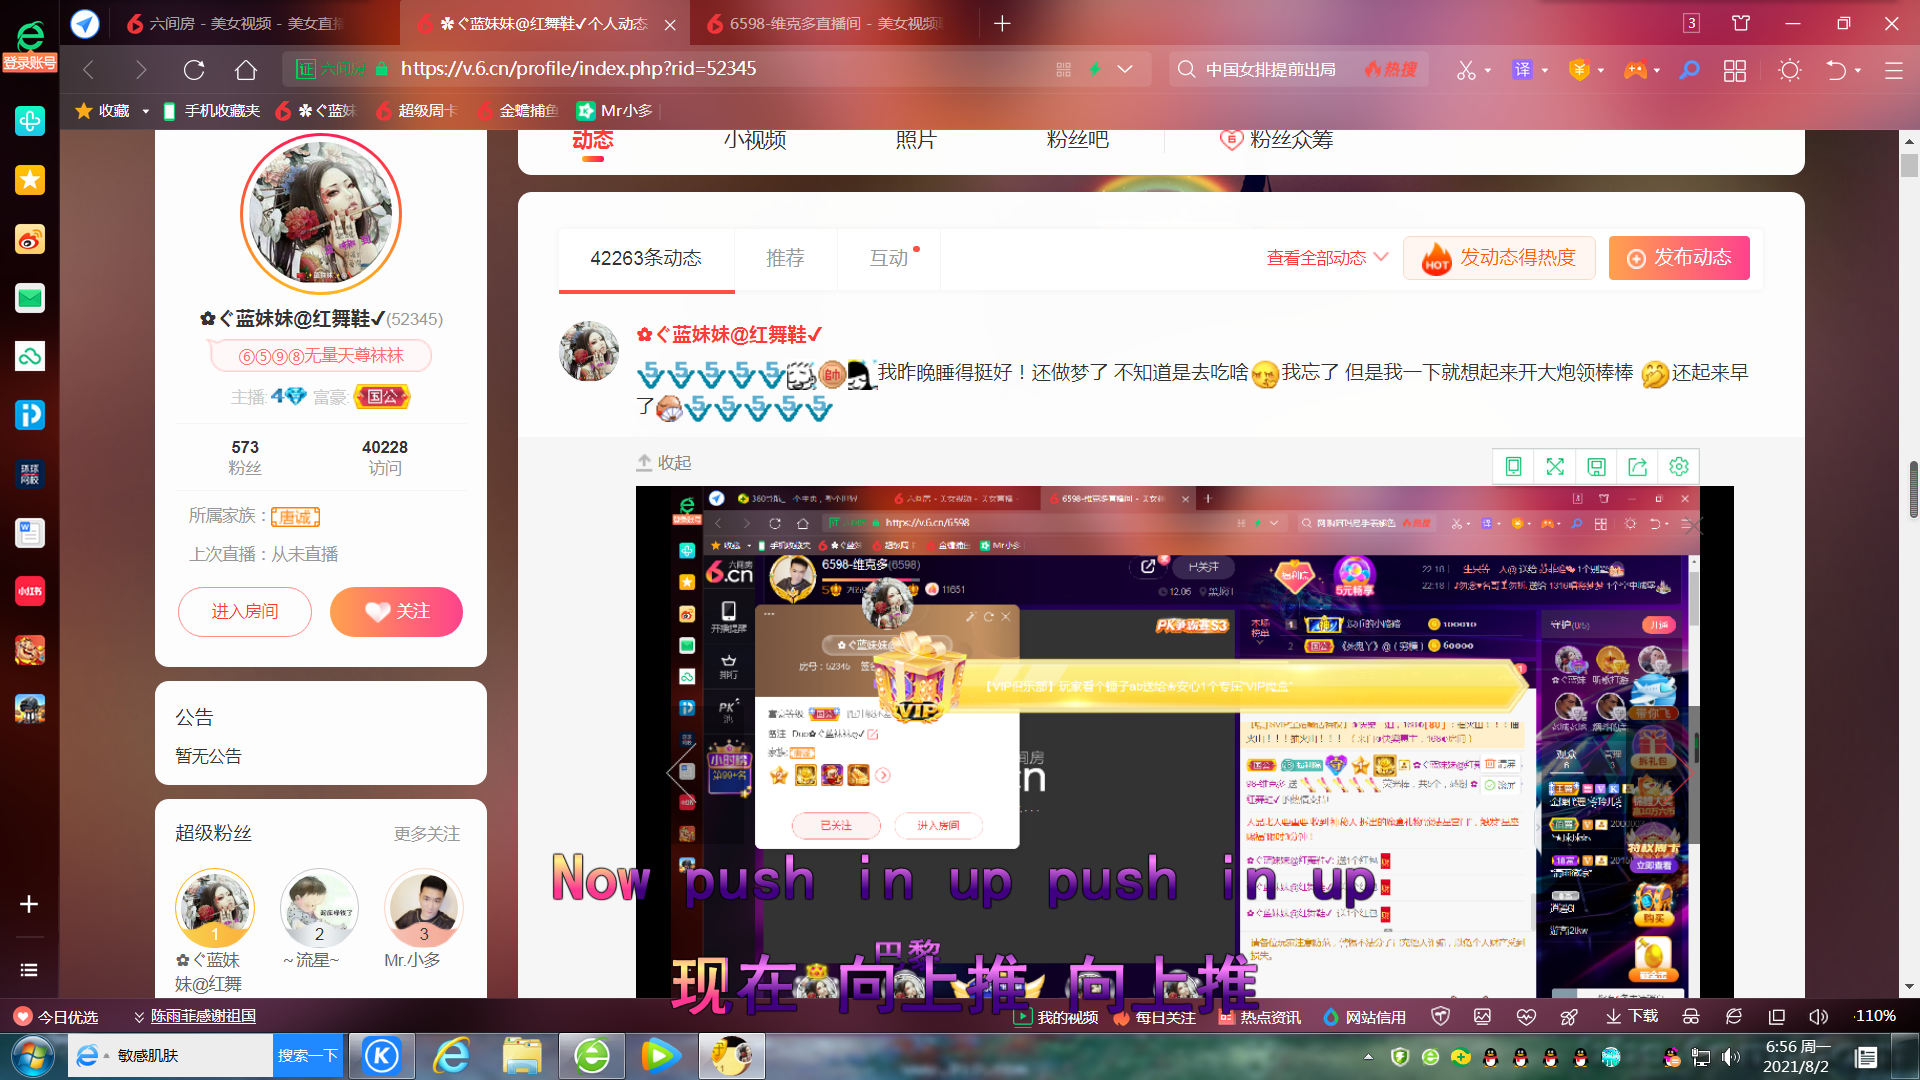The image size is (1920, 1080).
Task: Open the browser hamburger menu
Action: coord(1893,70)
